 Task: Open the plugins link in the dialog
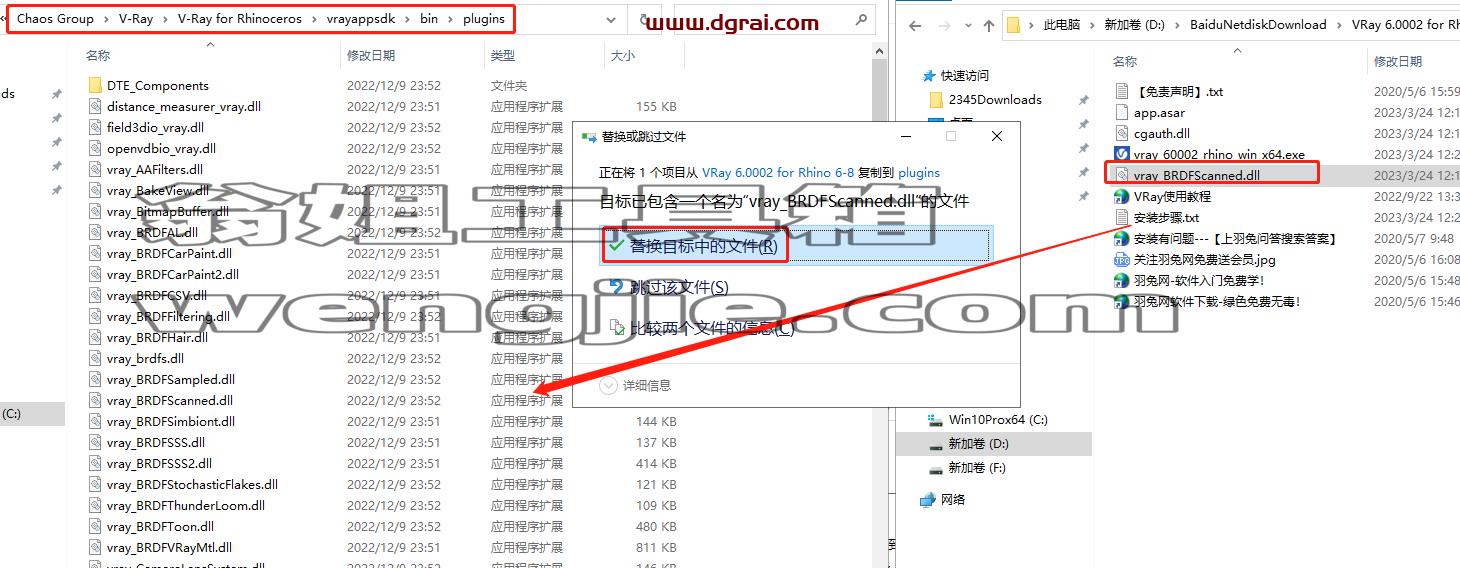(x=919, y=172)
